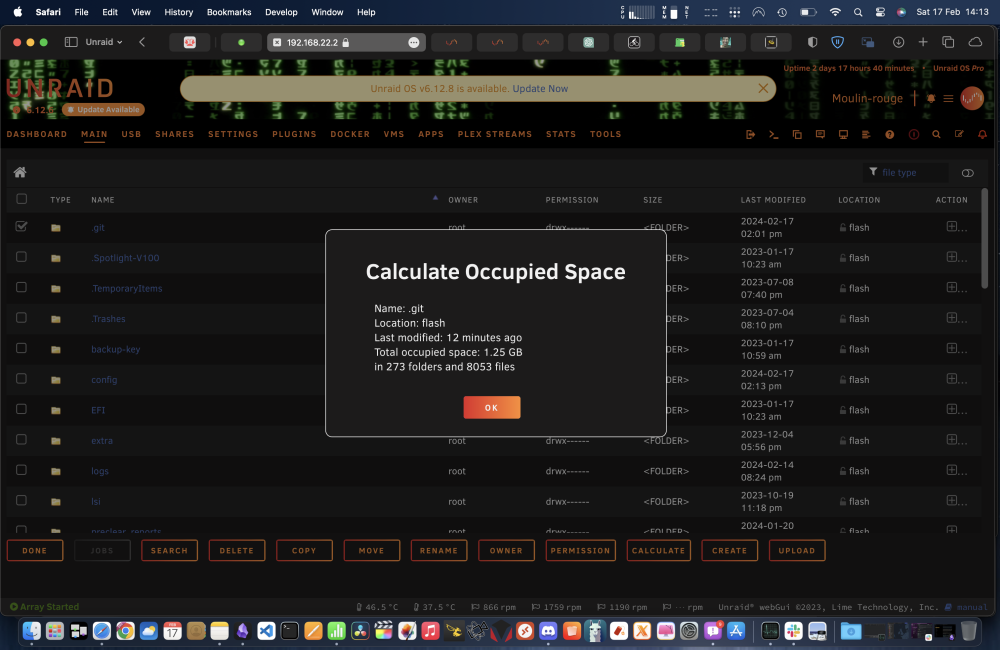The height and width of the screenshot is (650, 1000).
Task: Click the Calculate button
Action: pos(658,550)
